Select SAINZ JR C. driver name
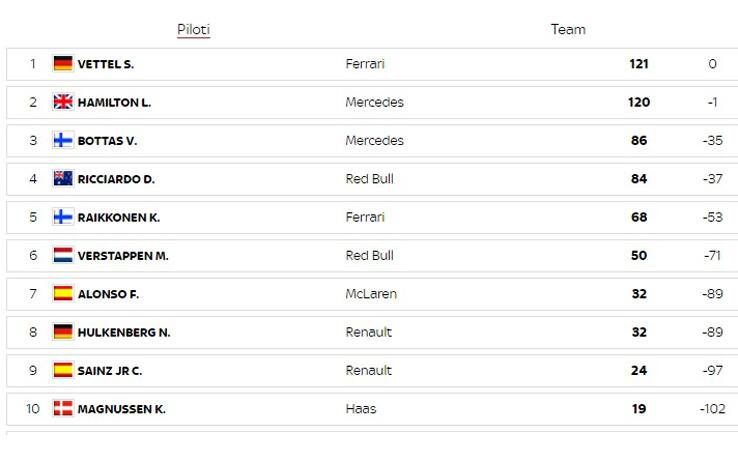 (x=110, y=371)
